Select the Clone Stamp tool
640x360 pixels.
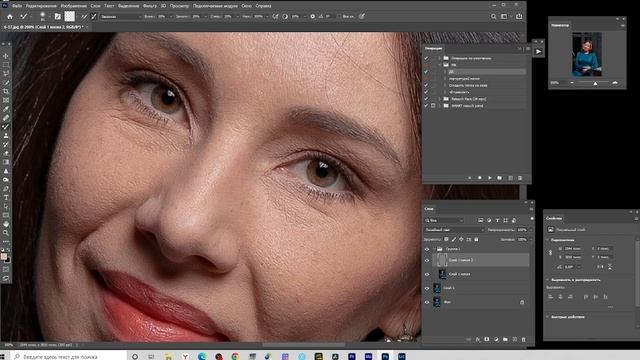pos(6,136)
